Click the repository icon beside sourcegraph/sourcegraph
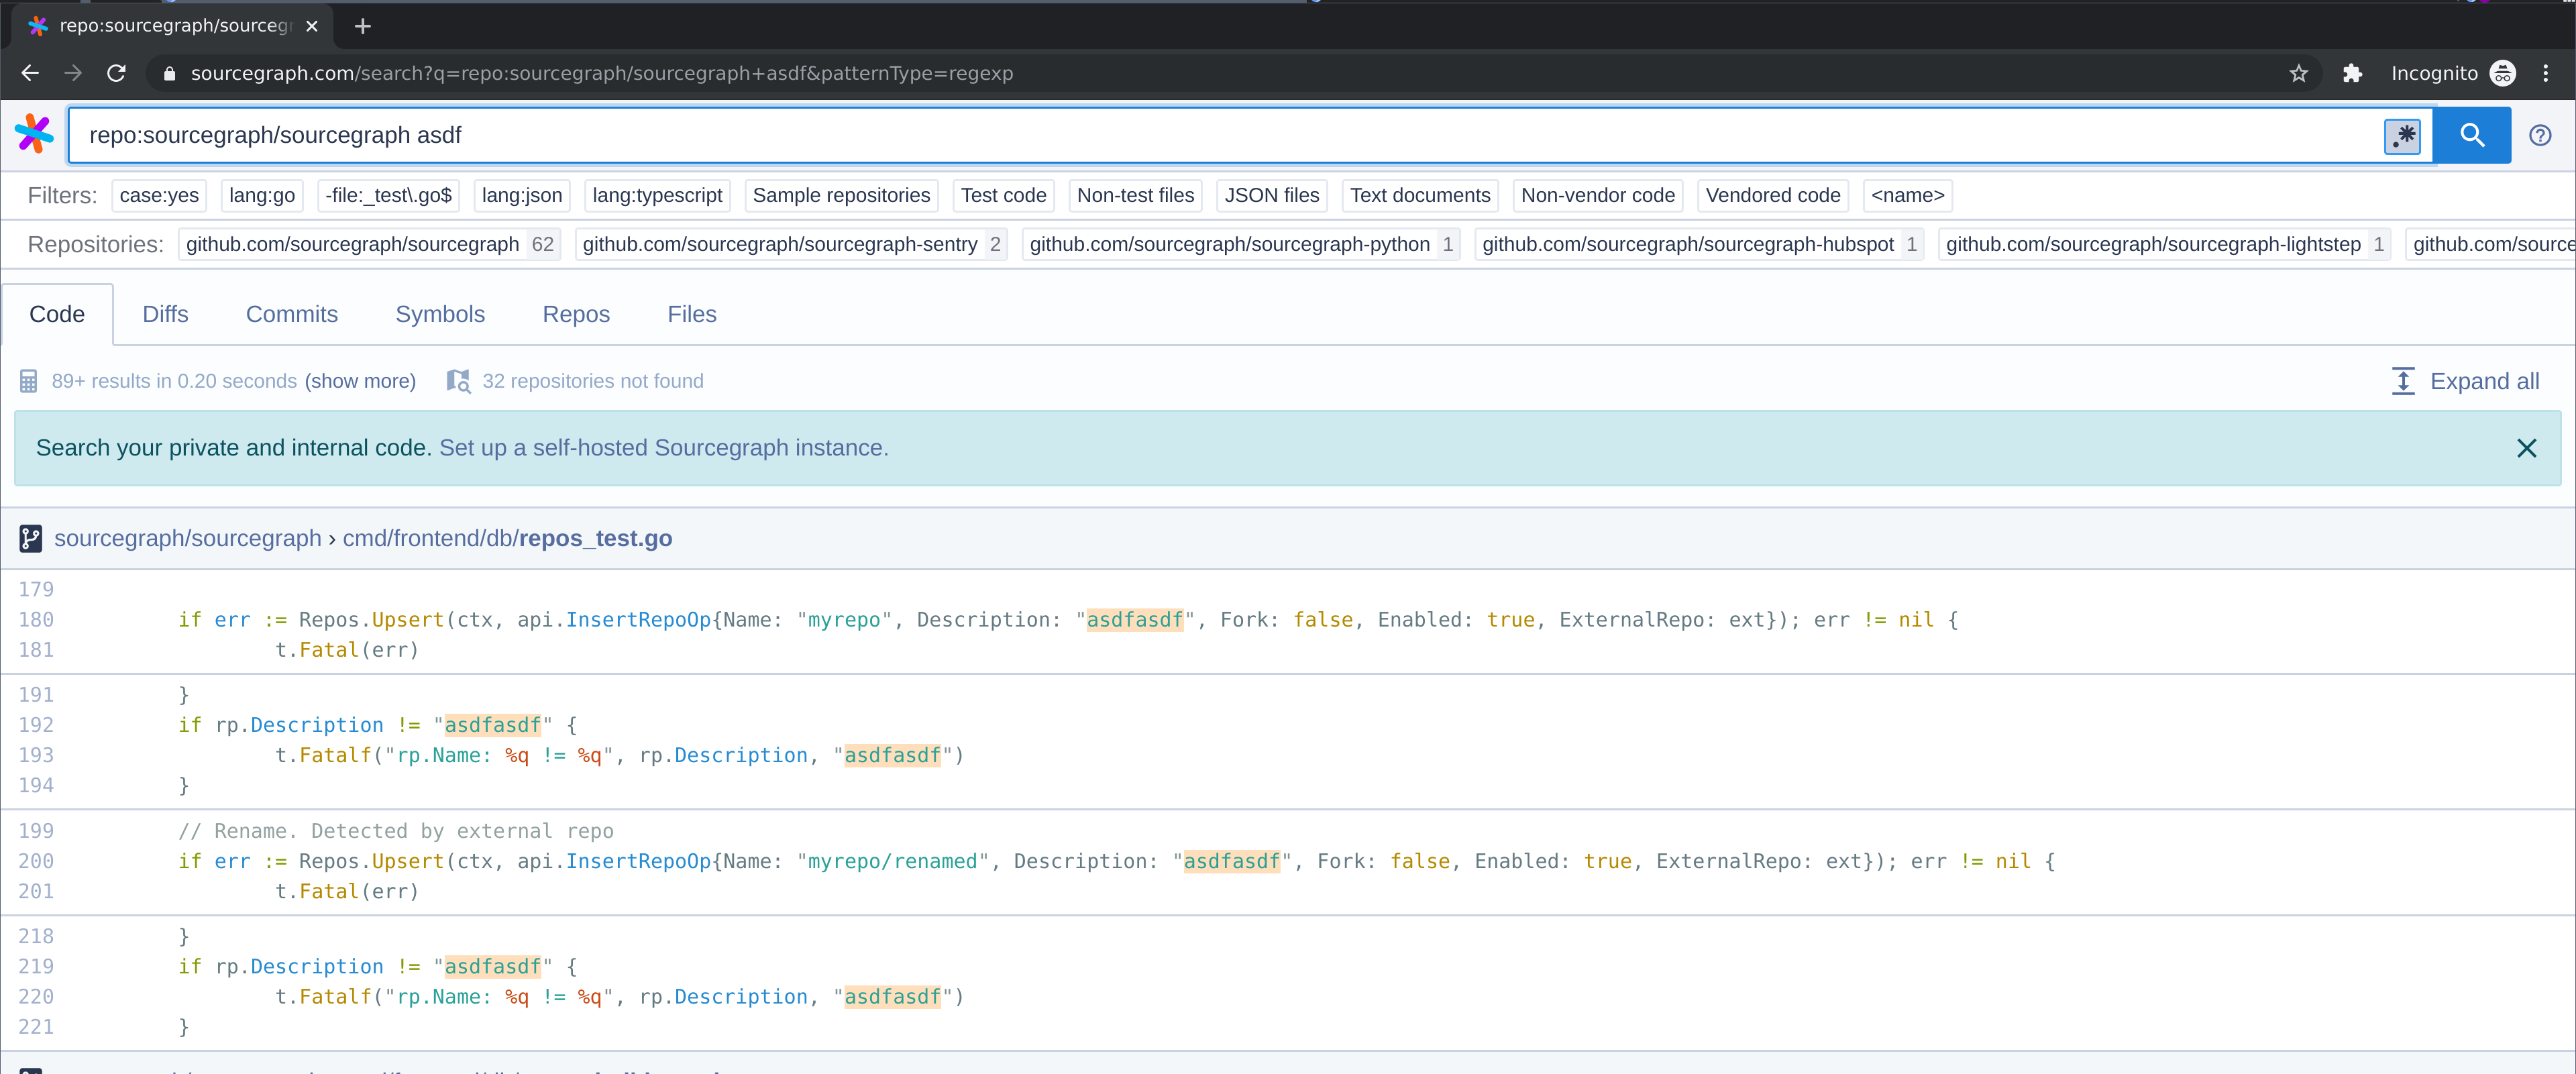Viewport: 2576px width, 1074px height. [x=30, y=539]
